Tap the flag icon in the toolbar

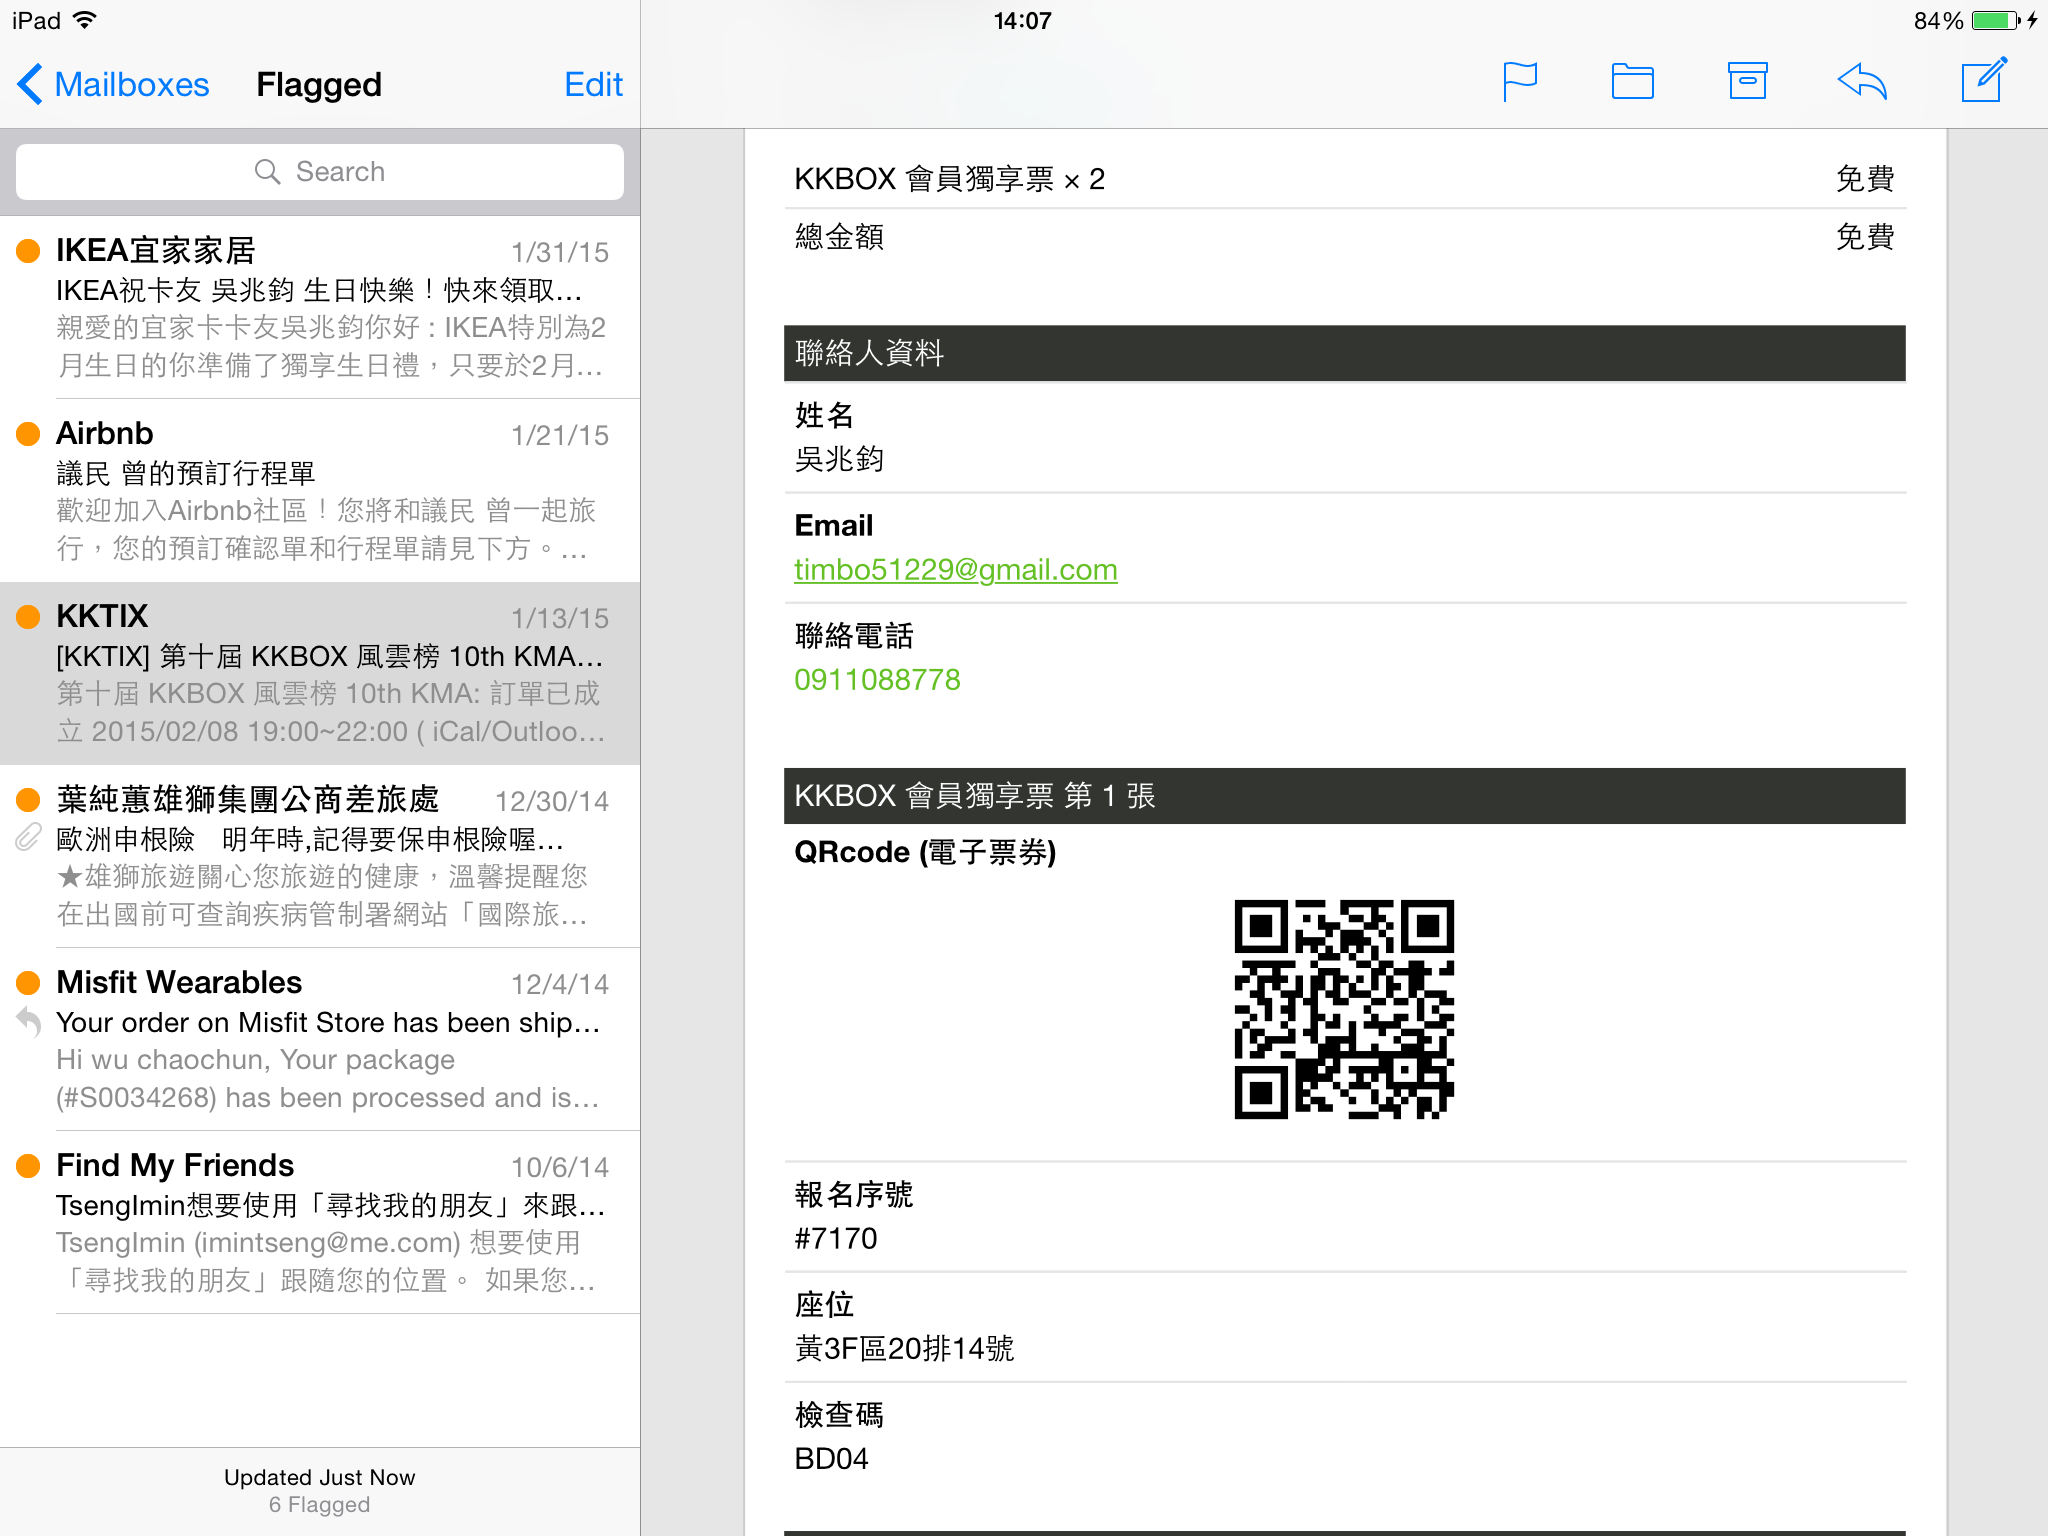[x=1520, y=82]
